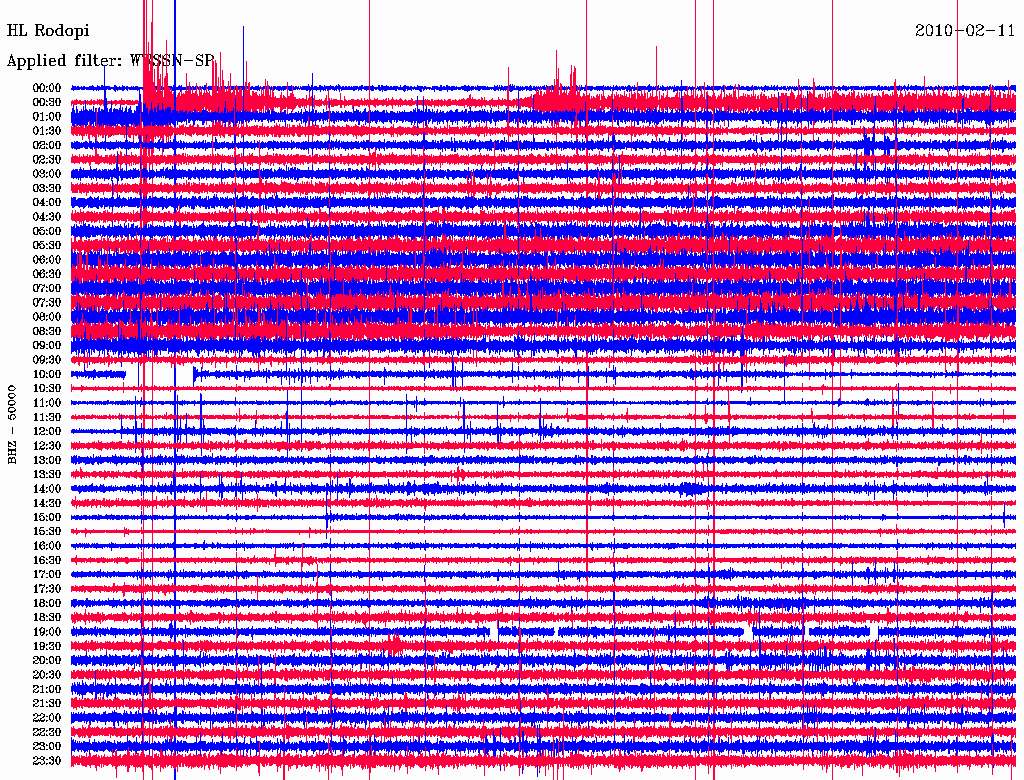Select the 22:30 time label
This screenshot has height=780, width=1024.
point(47,732)
